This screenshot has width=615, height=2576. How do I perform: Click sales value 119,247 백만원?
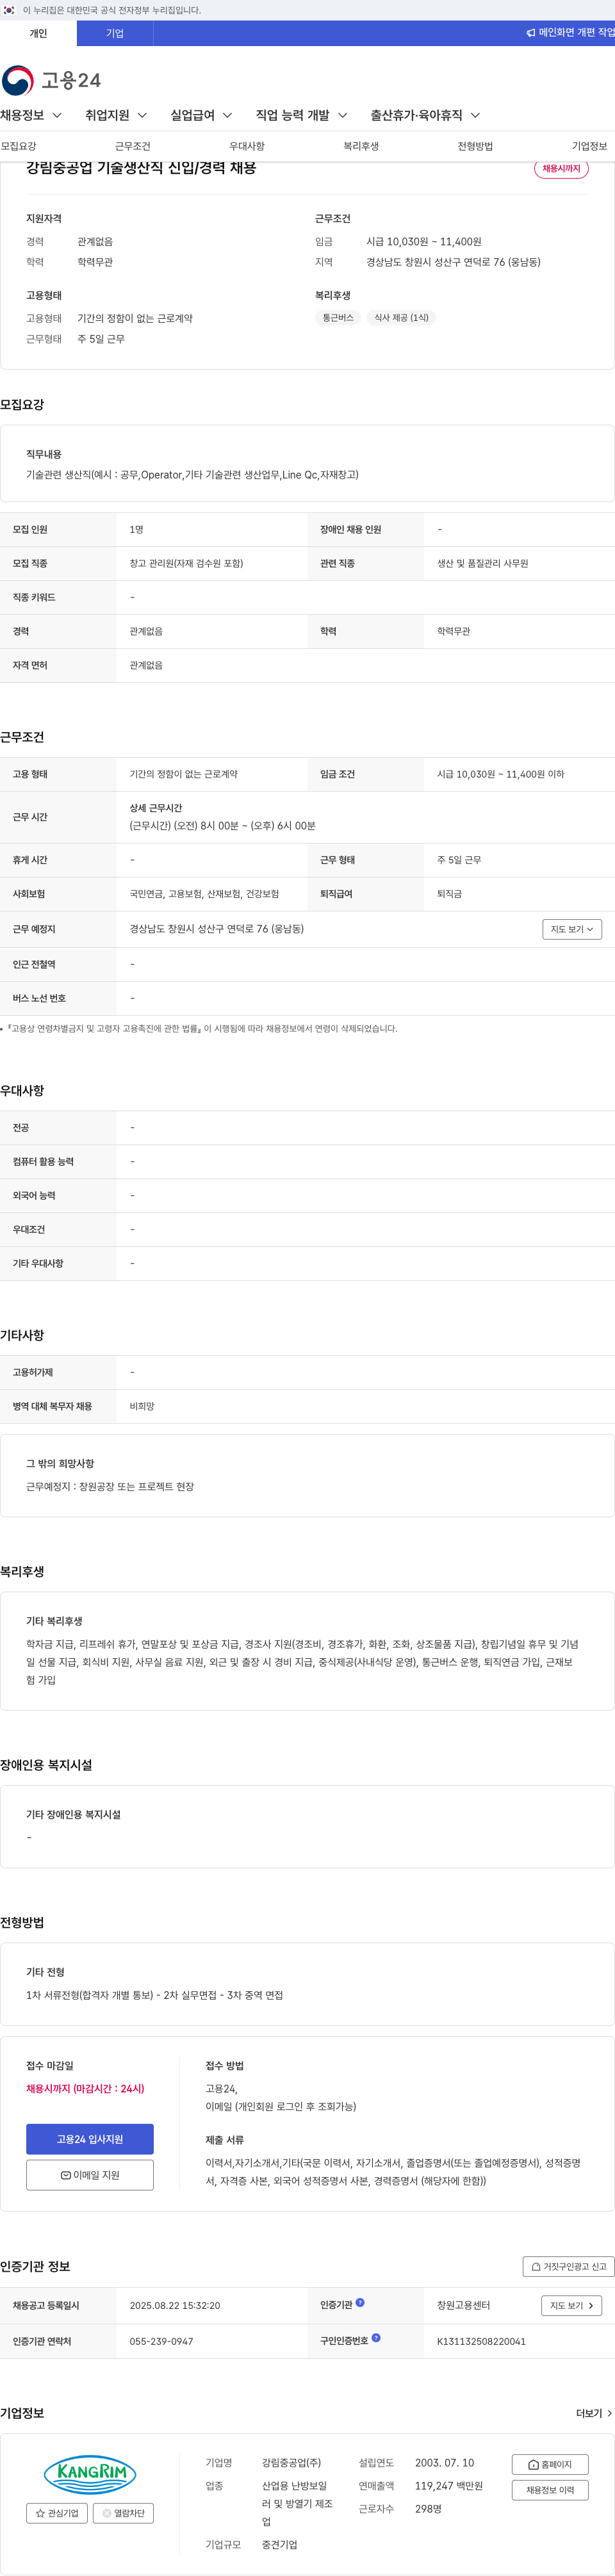pos(448,2485)
